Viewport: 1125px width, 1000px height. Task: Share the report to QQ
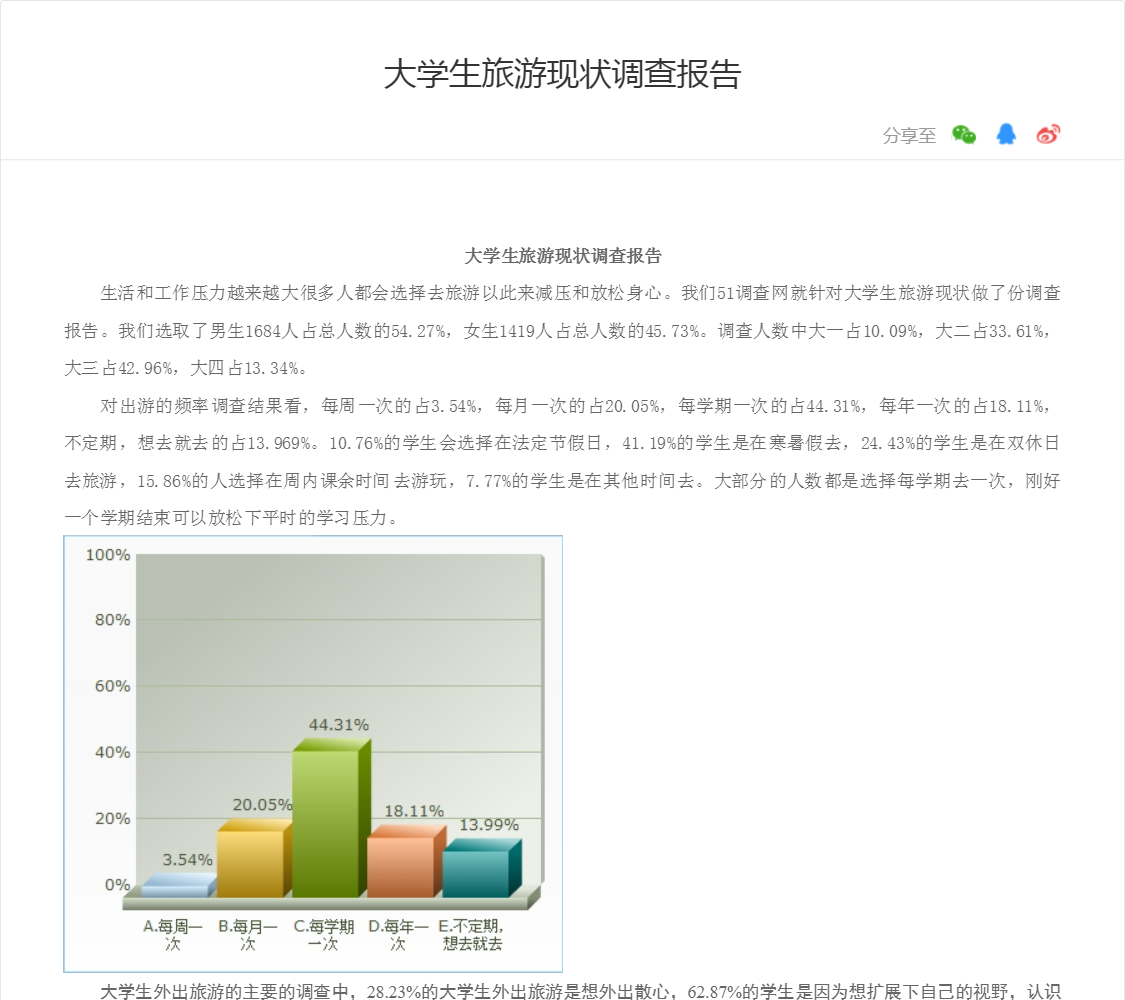click(1006, 134)
